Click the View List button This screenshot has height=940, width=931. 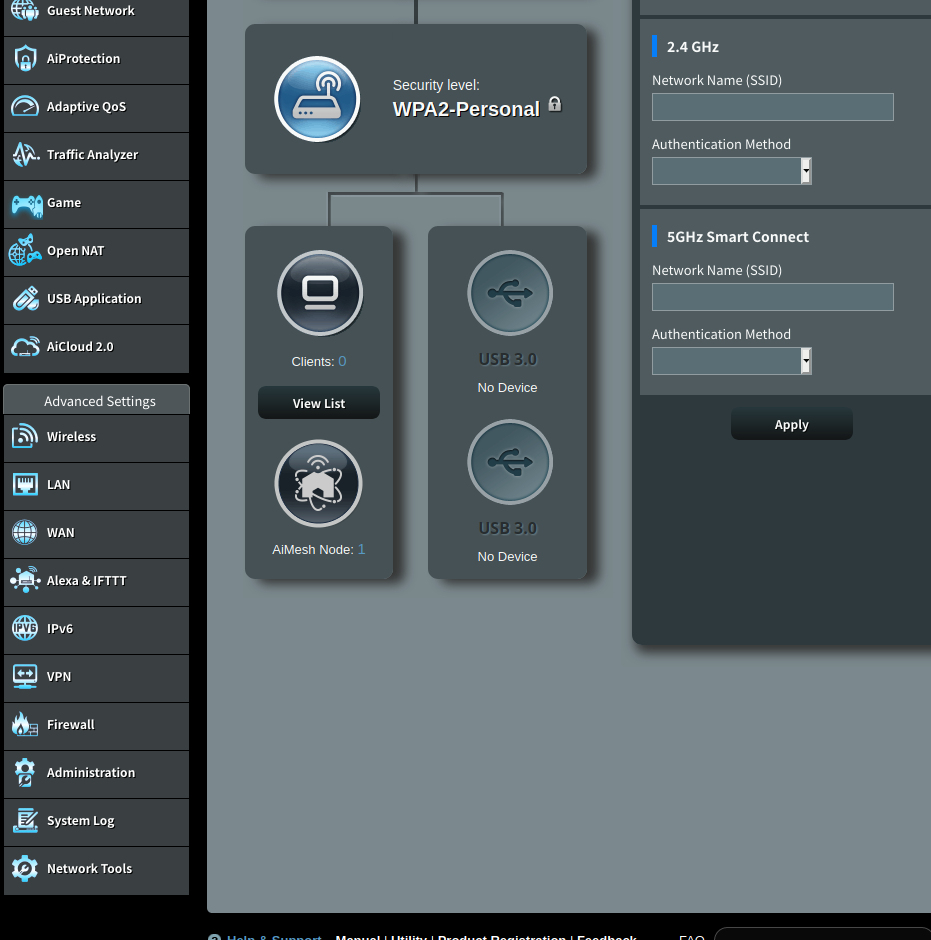pyautogui.click(x=319, y=403)
